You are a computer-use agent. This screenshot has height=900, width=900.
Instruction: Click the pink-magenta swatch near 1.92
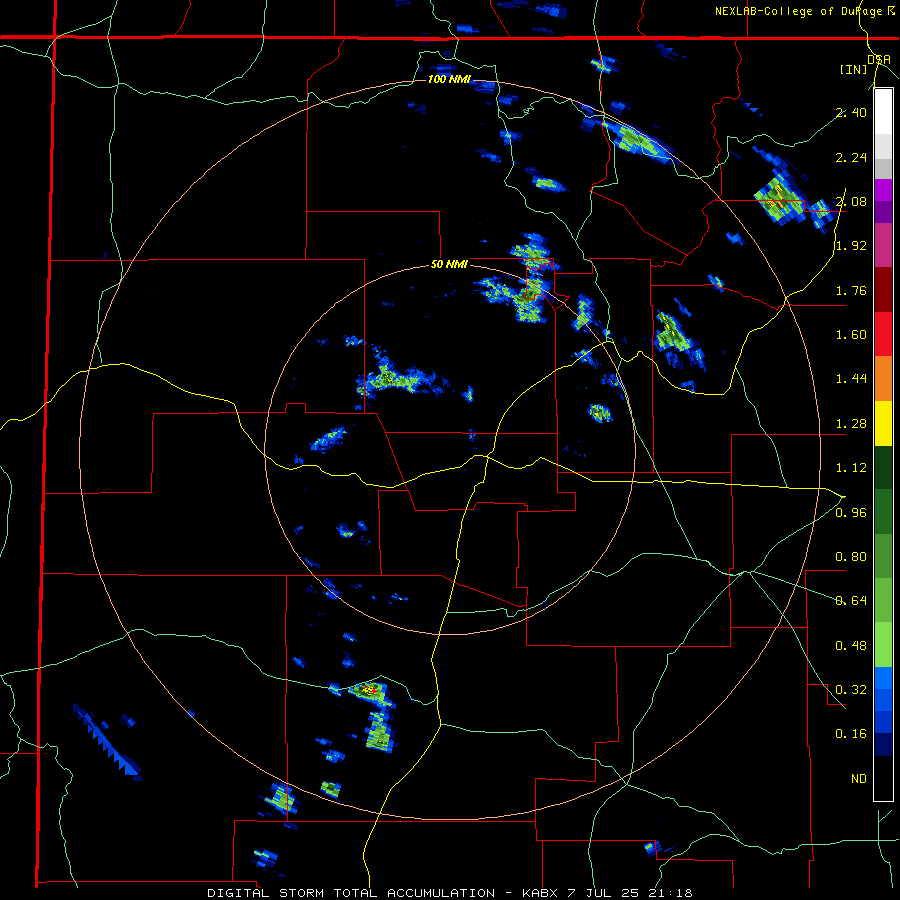[883, 245]
